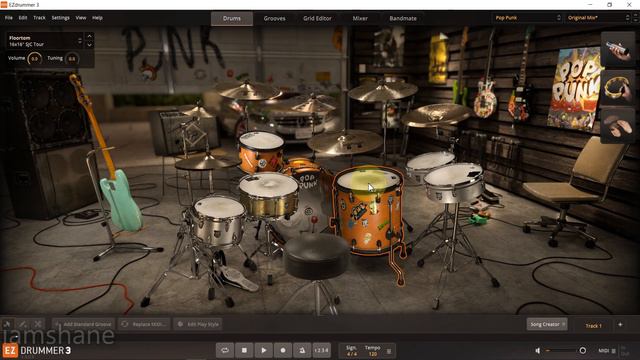This screenshot has height=360, width=640.
Task: Open tempo settings menu icon
Action: pos(389,351)
